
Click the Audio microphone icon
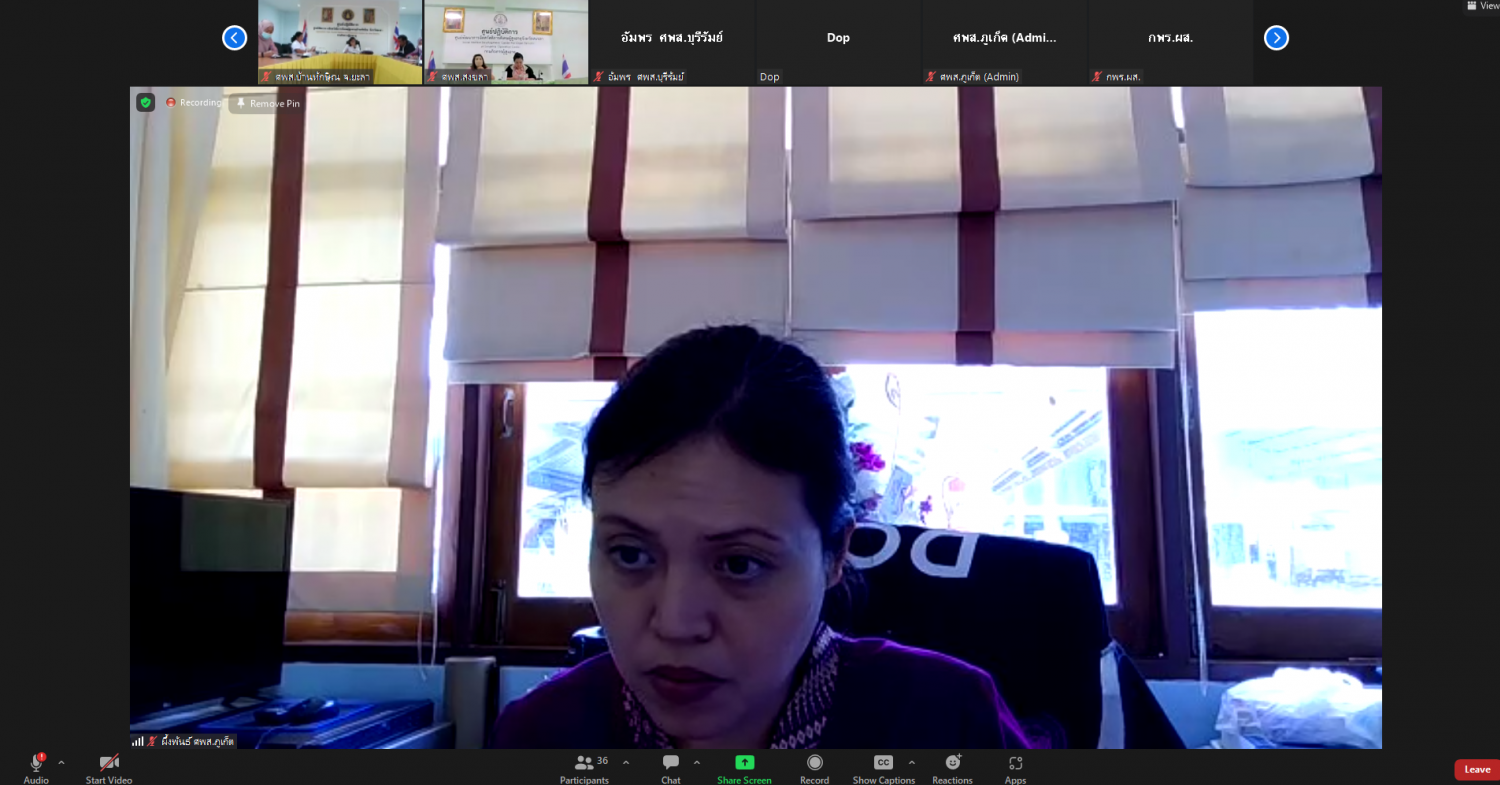37,763
